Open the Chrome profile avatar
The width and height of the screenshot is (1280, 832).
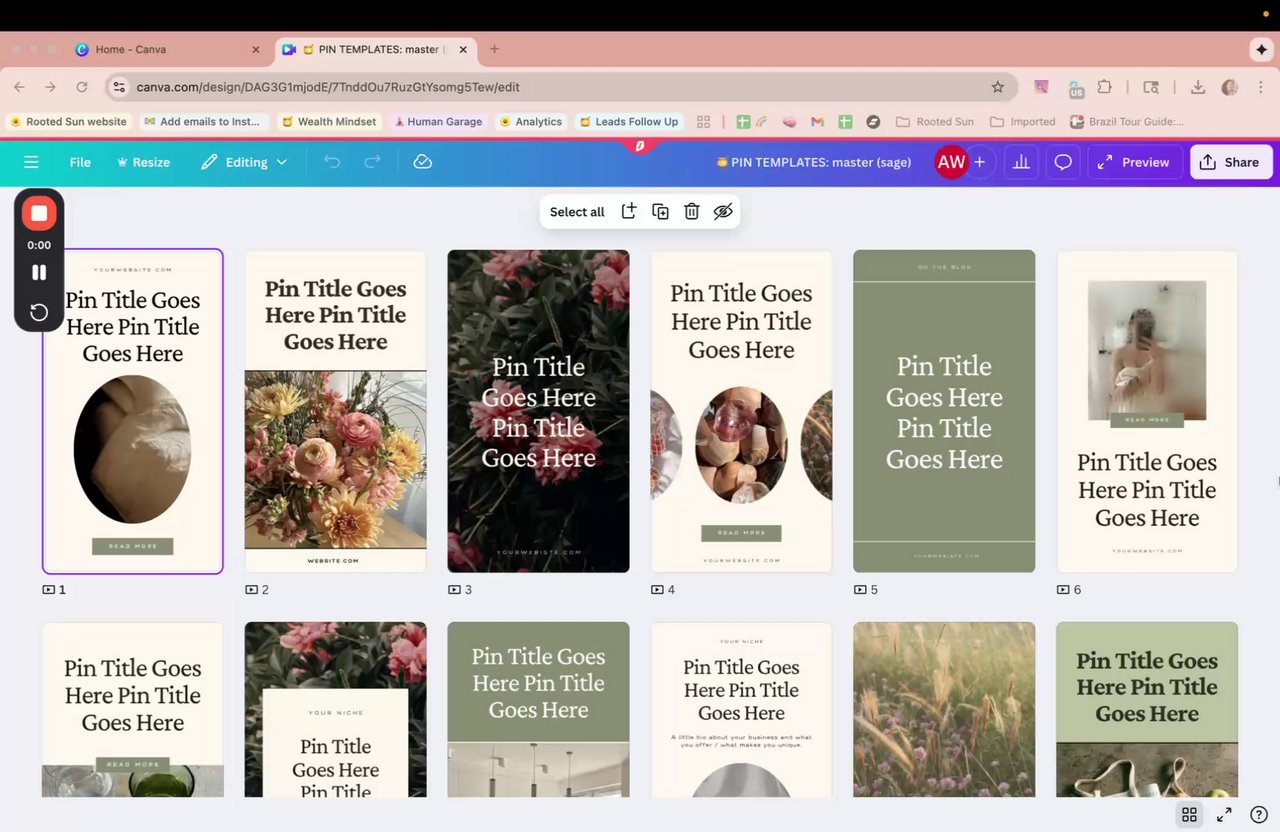[1230, 87]
